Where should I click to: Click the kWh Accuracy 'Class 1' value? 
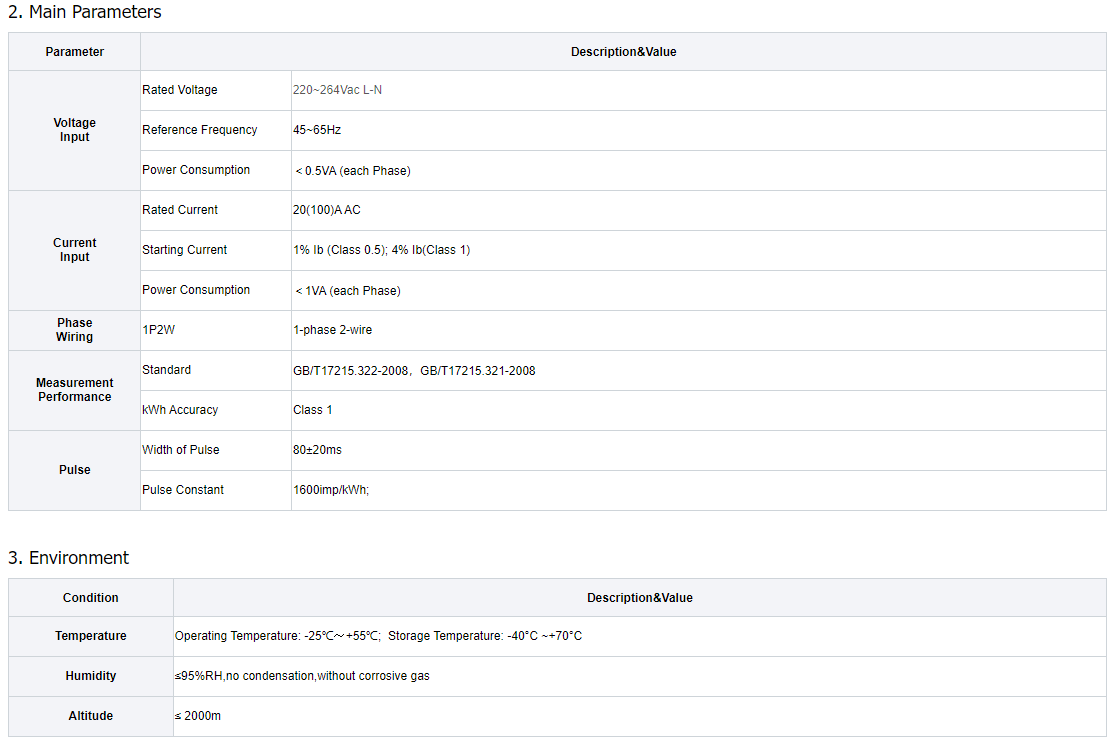(x=312, y=410)
